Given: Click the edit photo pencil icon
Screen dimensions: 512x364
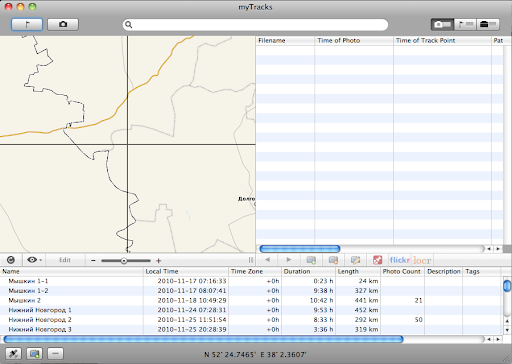Looking at the screenshot, I should (355, 260).
